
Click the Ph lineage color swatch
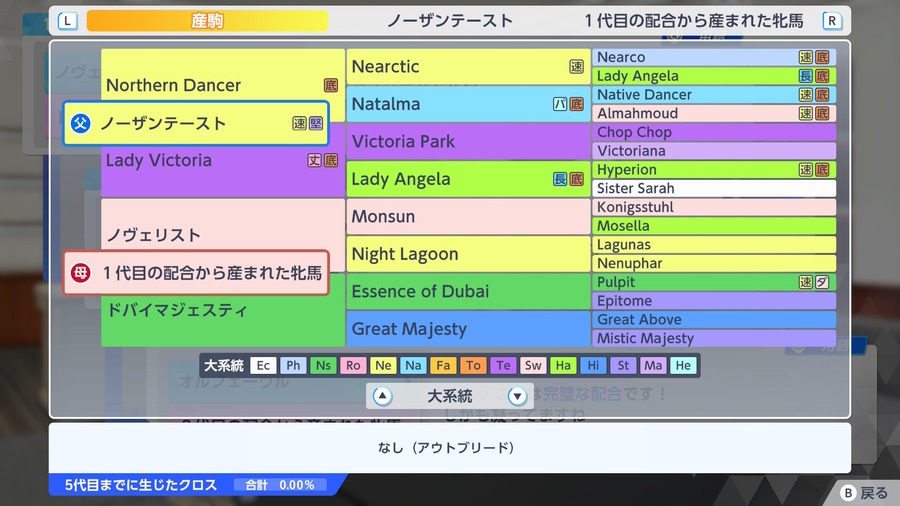(x=293, y=365)
